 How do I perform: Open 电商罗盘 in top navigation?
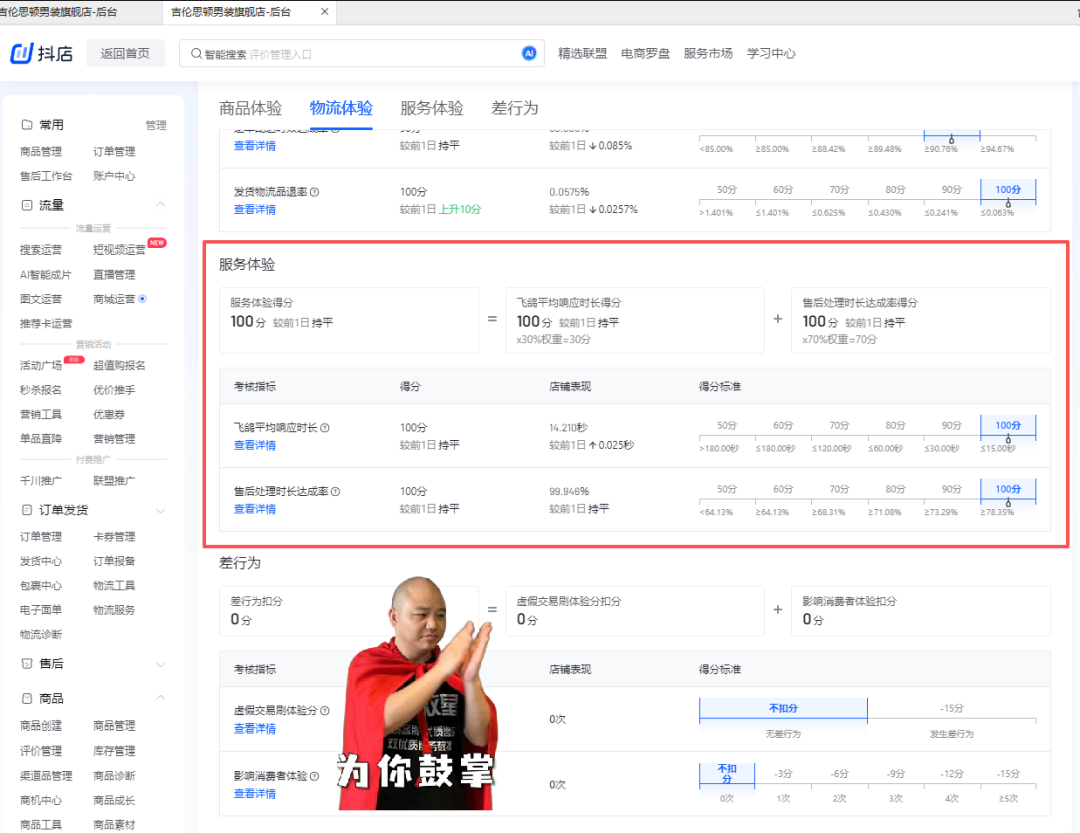click(645, 54)
